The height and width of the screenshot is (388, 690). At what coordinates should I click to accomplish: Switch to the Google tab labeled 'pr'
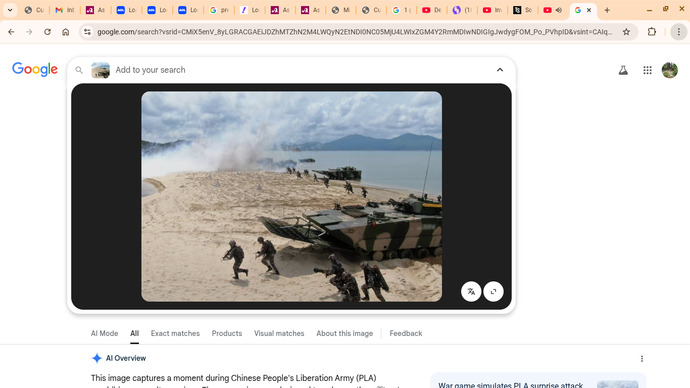point(219,10)
